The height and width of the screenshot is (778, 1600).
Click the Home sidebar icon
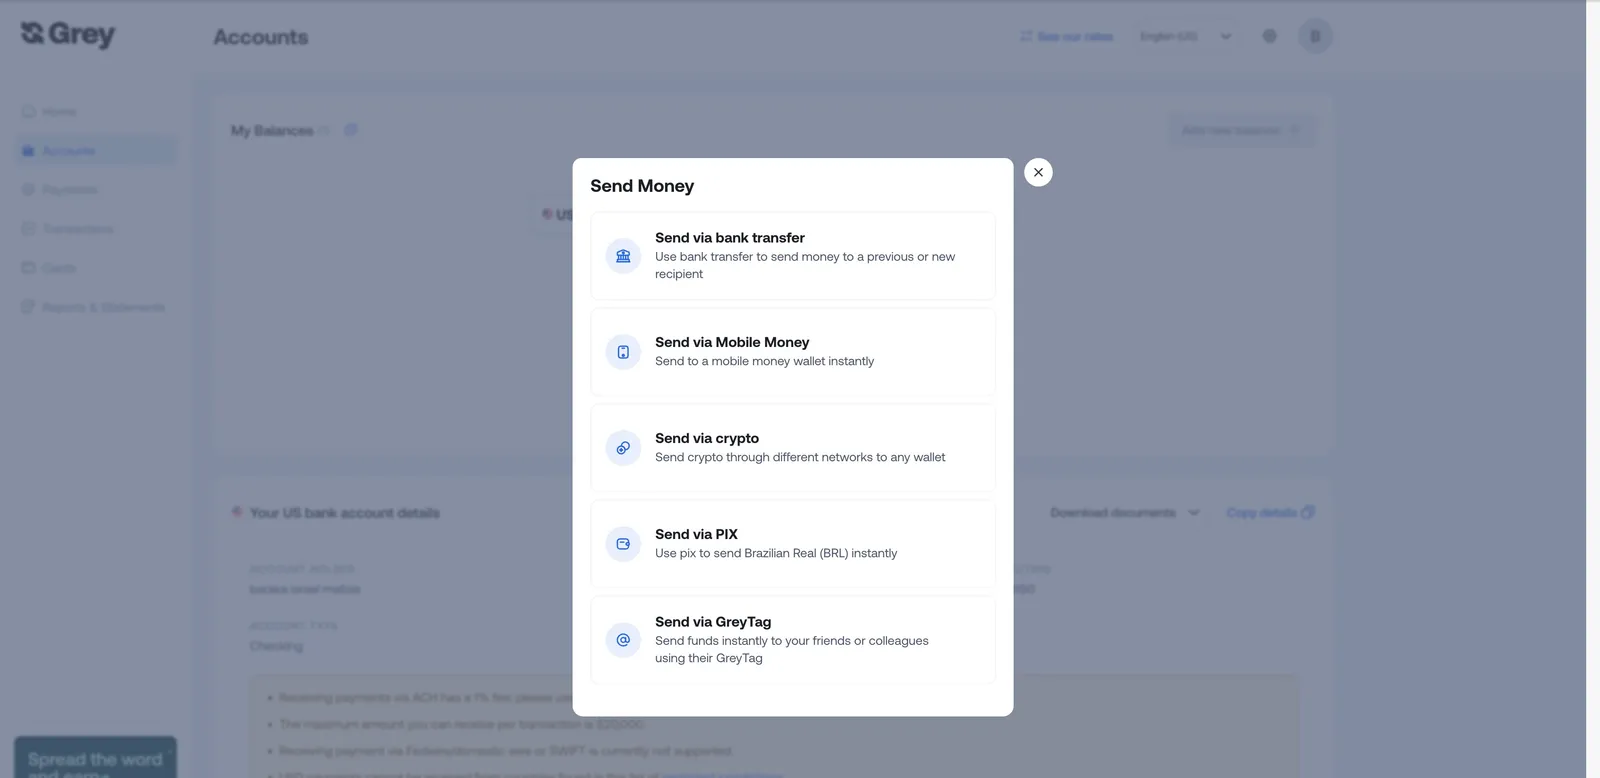(x=28, y=112)
